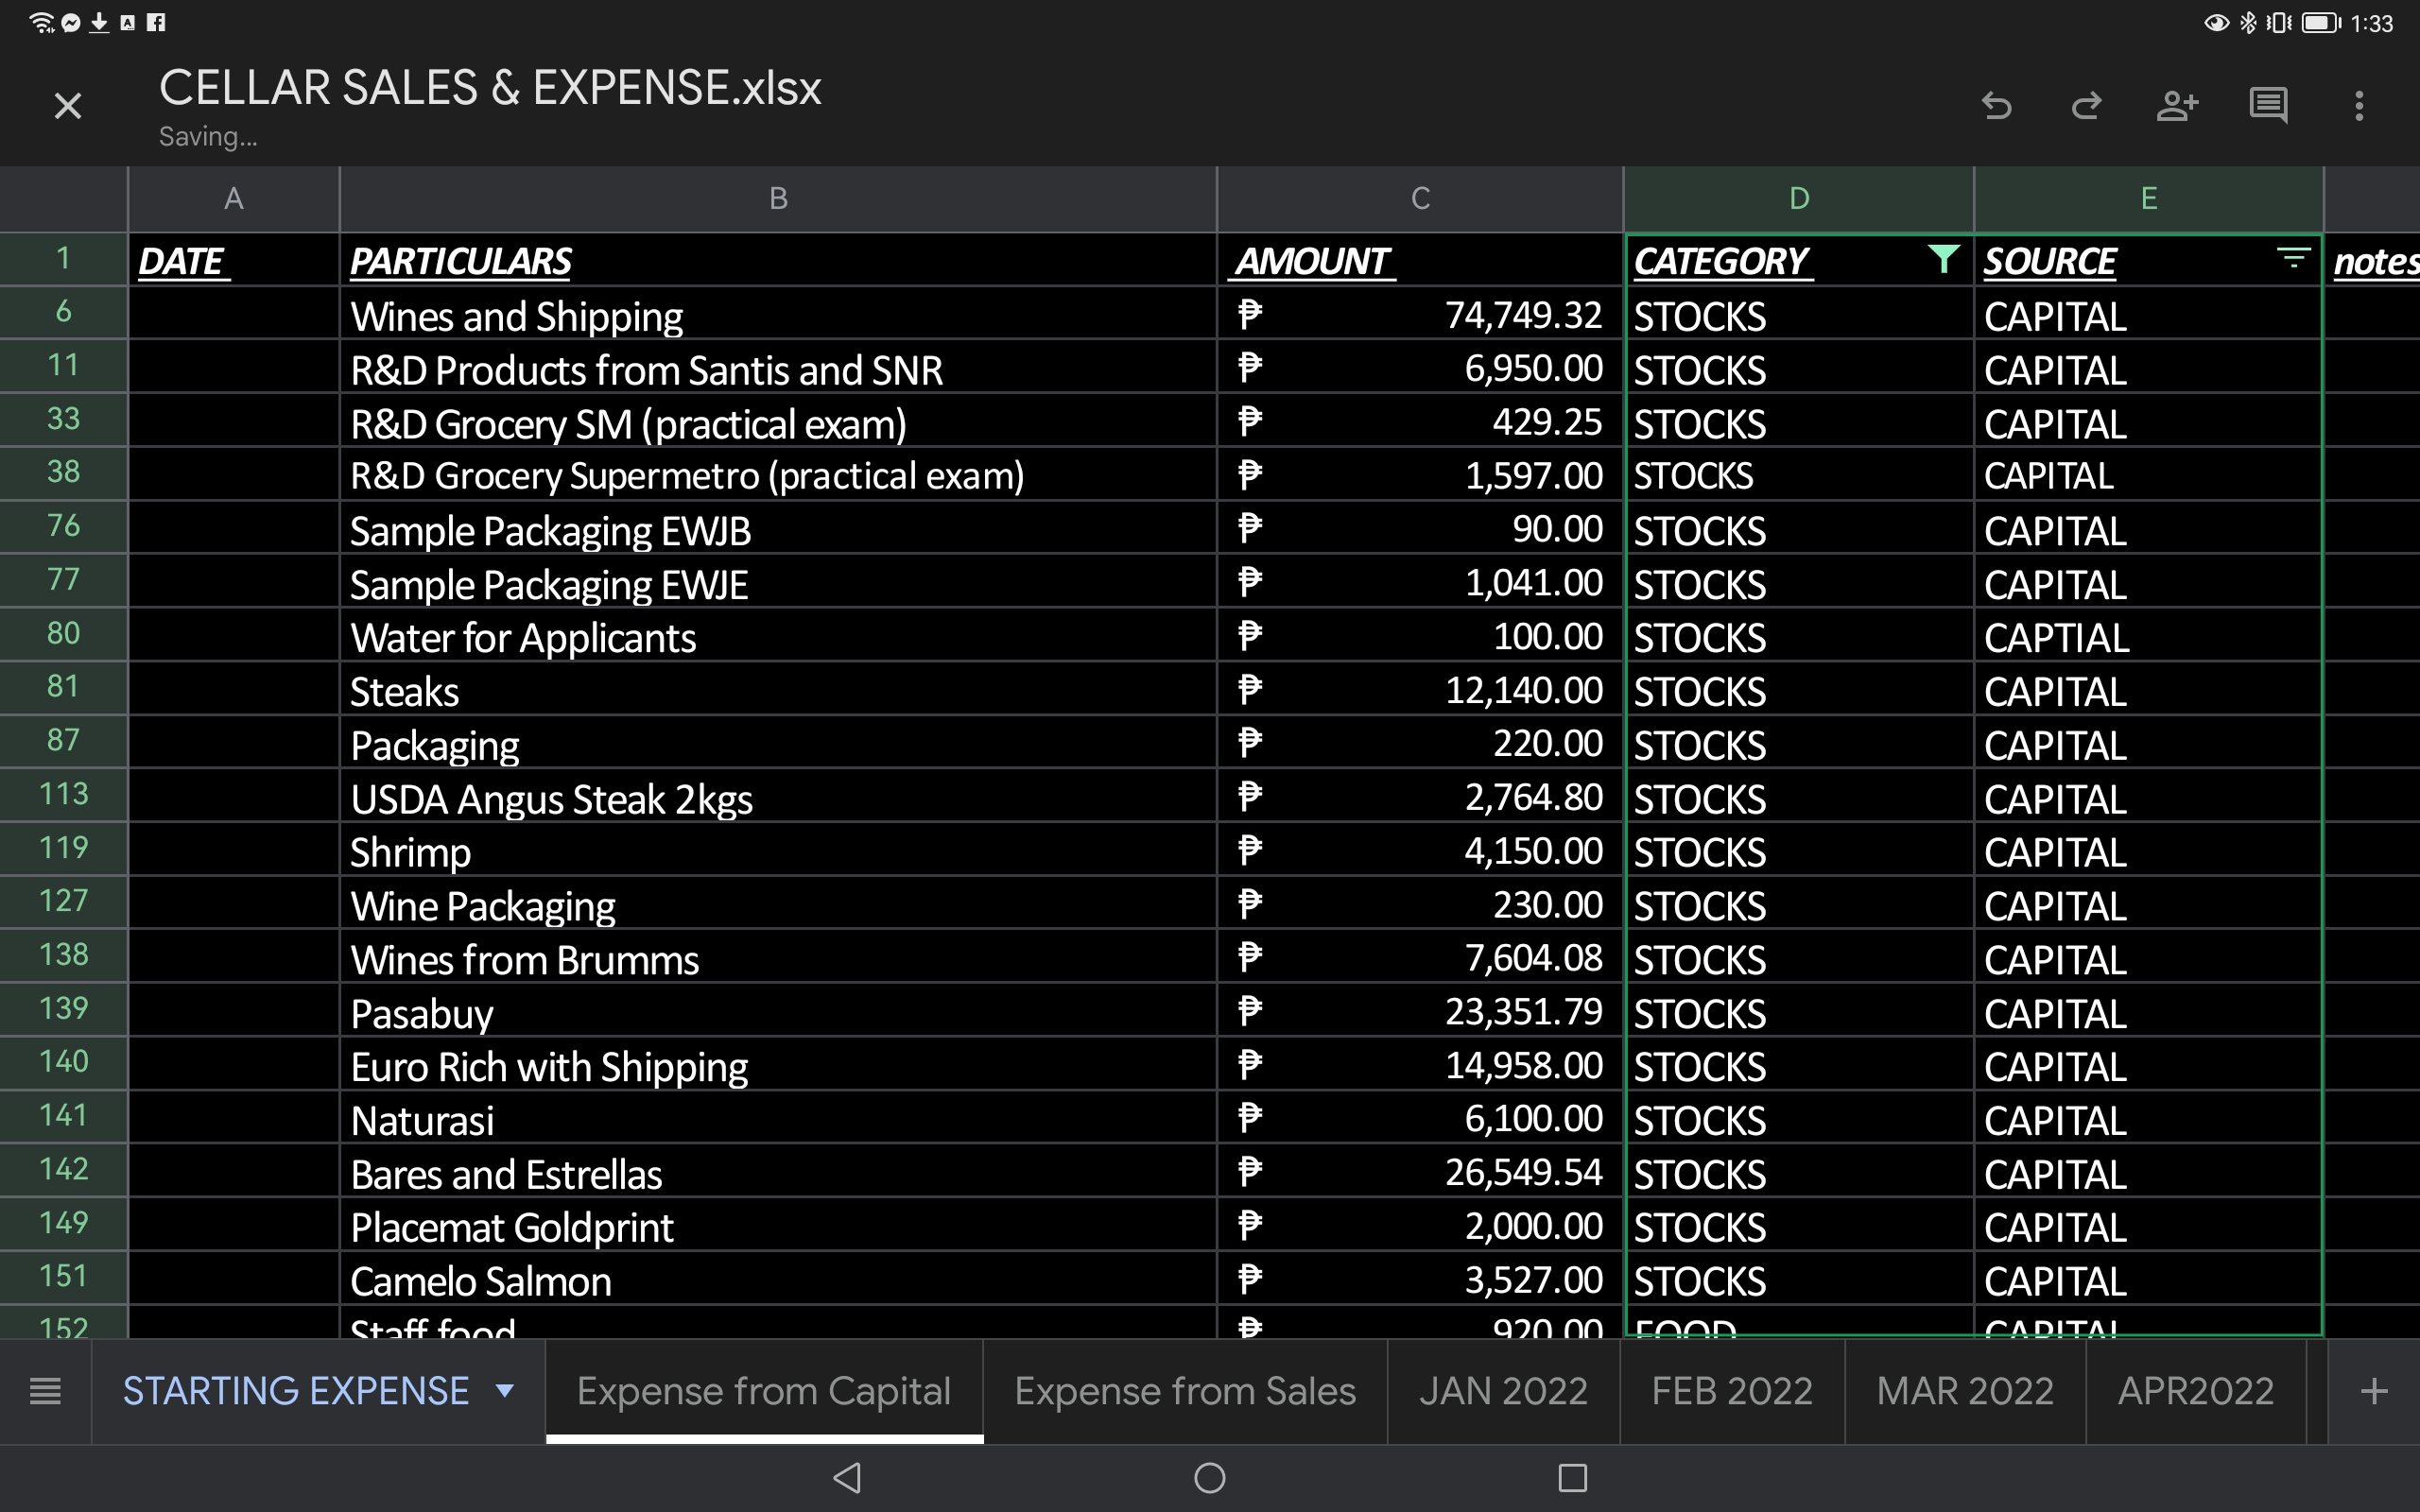Open the comments icon
The image size is (2420, 1512).
2268,105
